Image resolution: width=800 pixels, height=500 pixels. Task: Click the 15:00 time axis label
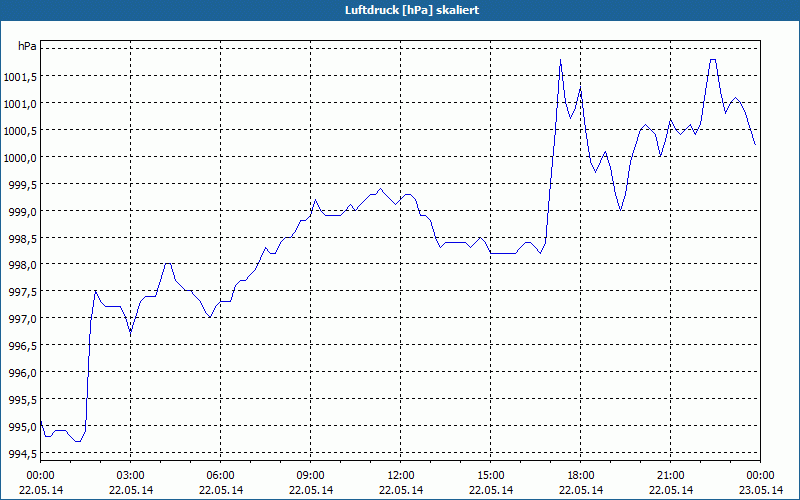pos(491,476)
